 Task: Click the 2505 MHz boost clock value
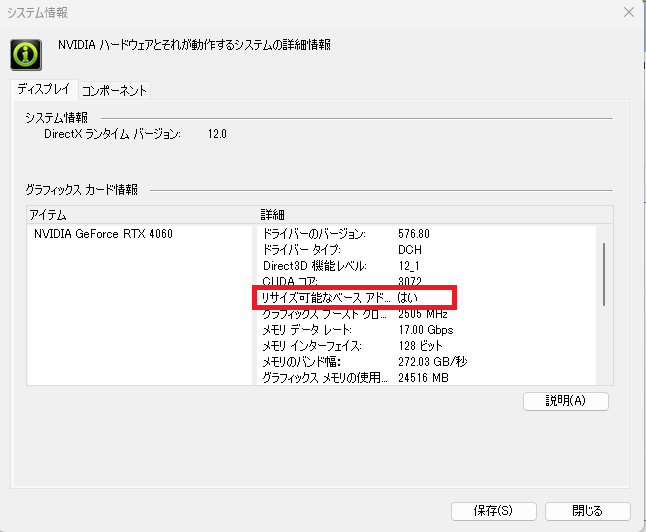click(423, 314)
